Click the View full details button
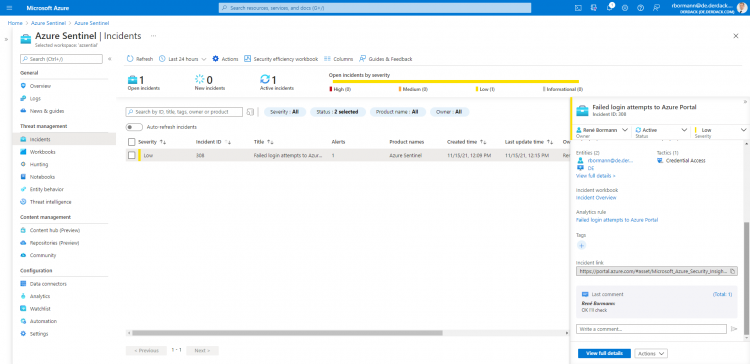Screen dimensions: 750x364 coord(604,353)
